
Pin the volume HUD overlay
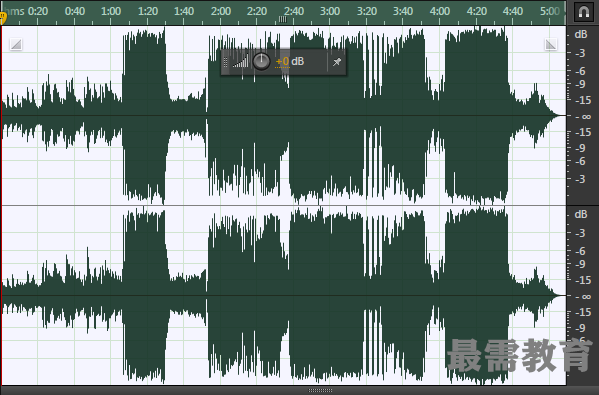(337, 62)
